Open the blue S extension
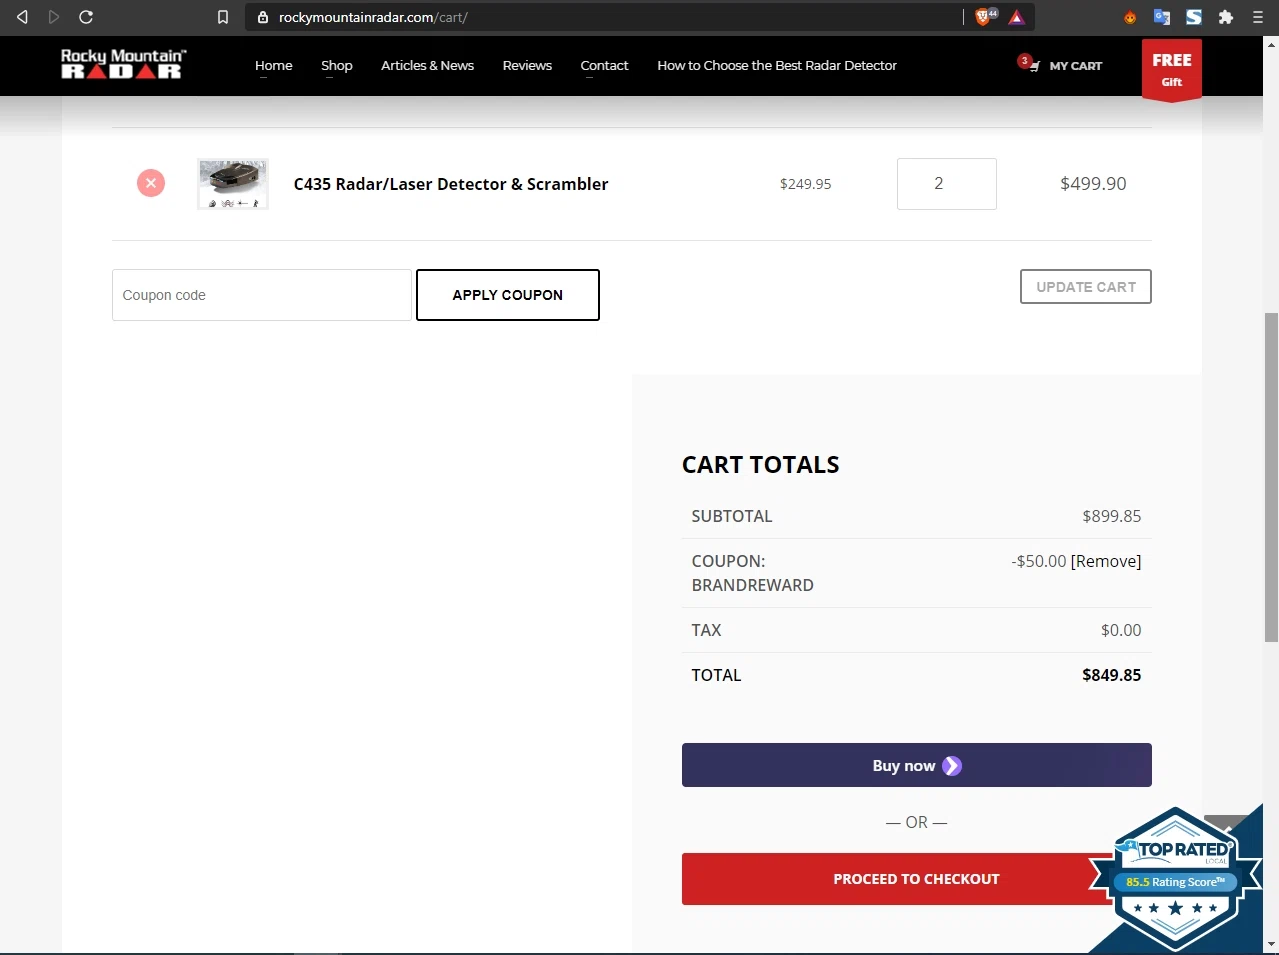The width and height of the screenshot is (1279, 955). point(1194,17)
